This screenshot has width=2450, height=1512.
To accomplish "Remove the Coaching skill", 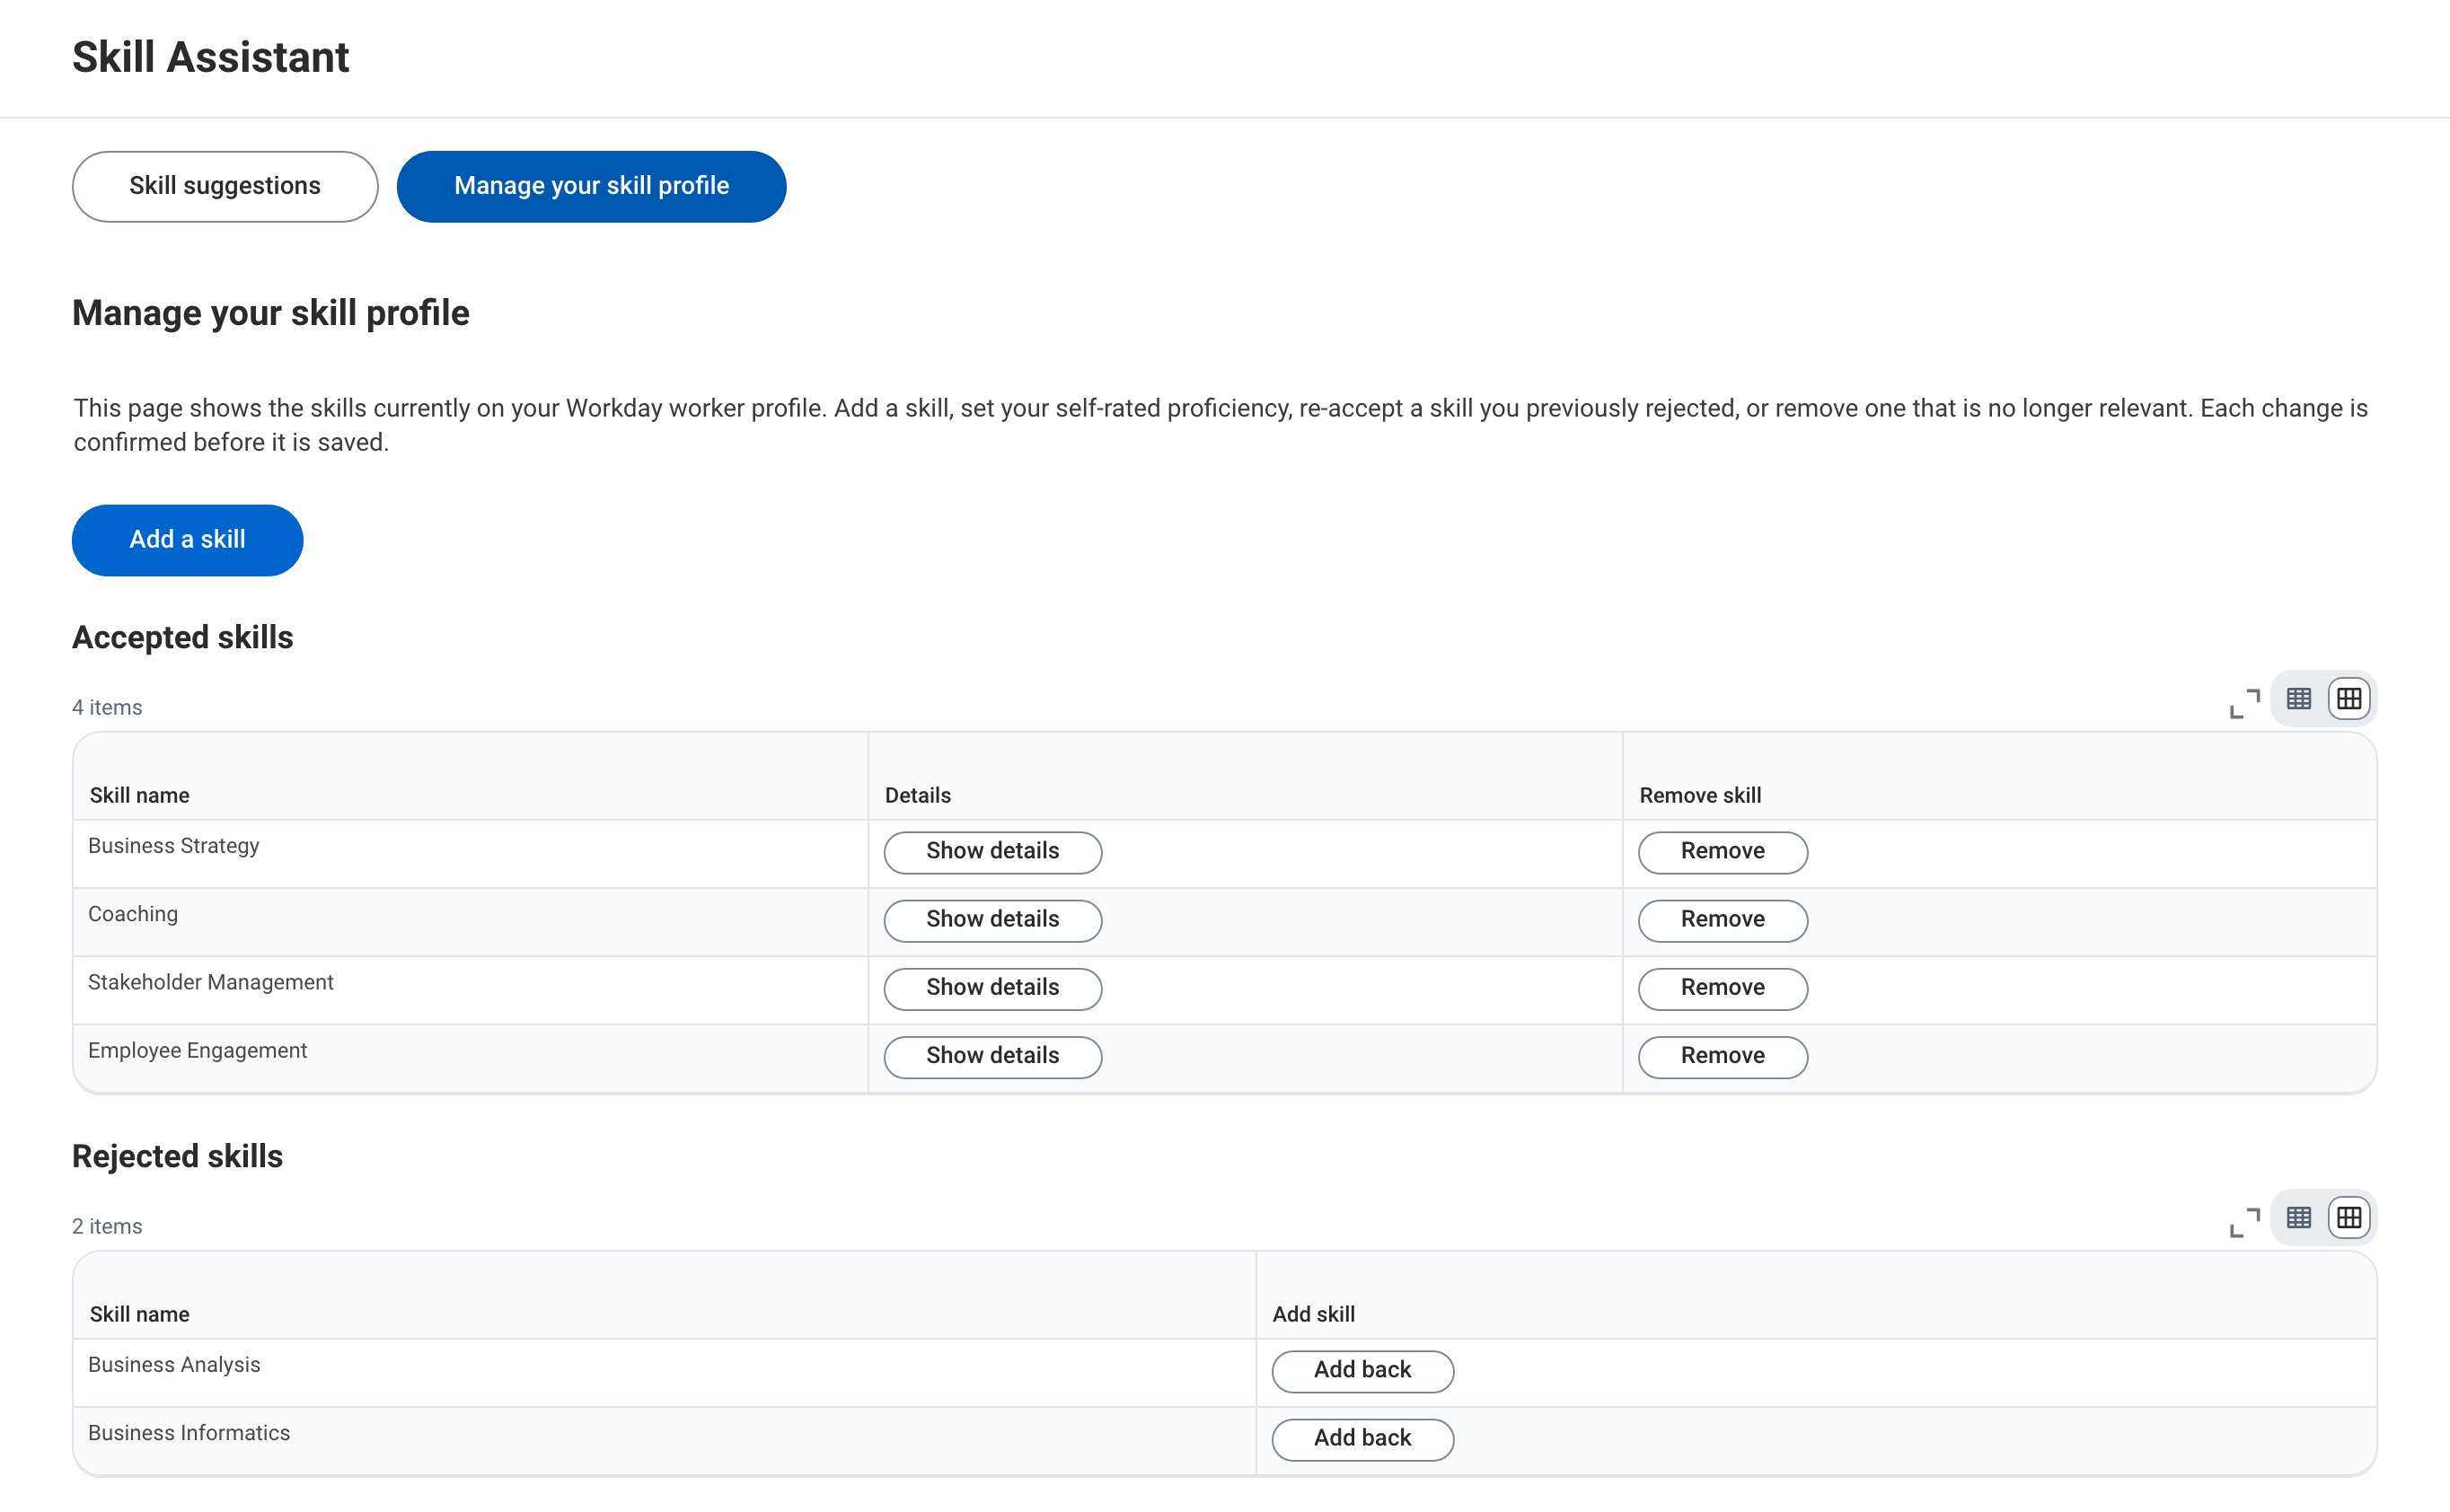I will (1722, 920).
